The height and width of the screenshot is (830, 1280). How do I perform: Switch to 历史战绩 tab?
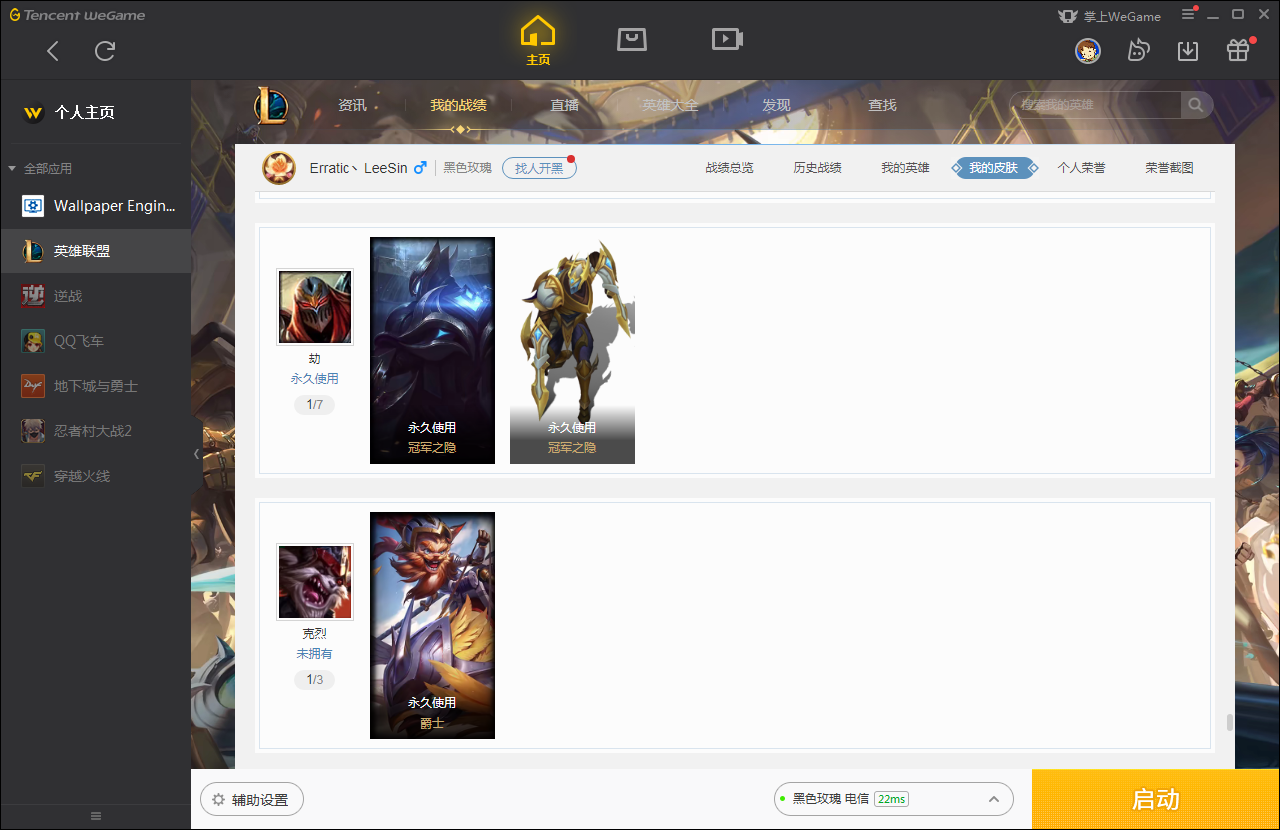tap(817, 168)
